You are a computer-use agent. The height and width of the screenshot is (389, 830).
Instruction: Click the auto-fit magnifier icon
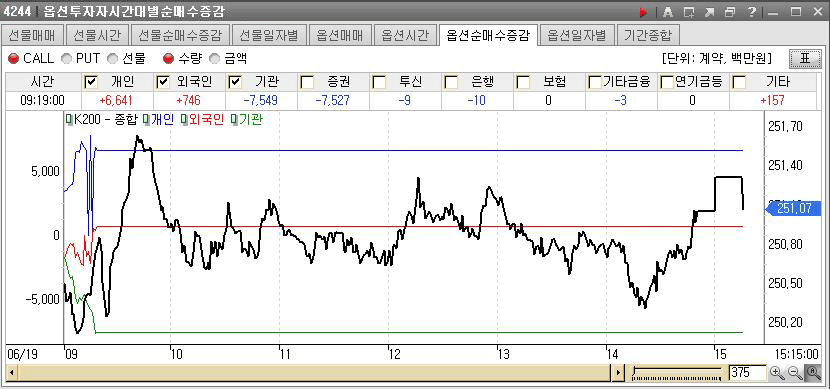[x=814, y=373]
